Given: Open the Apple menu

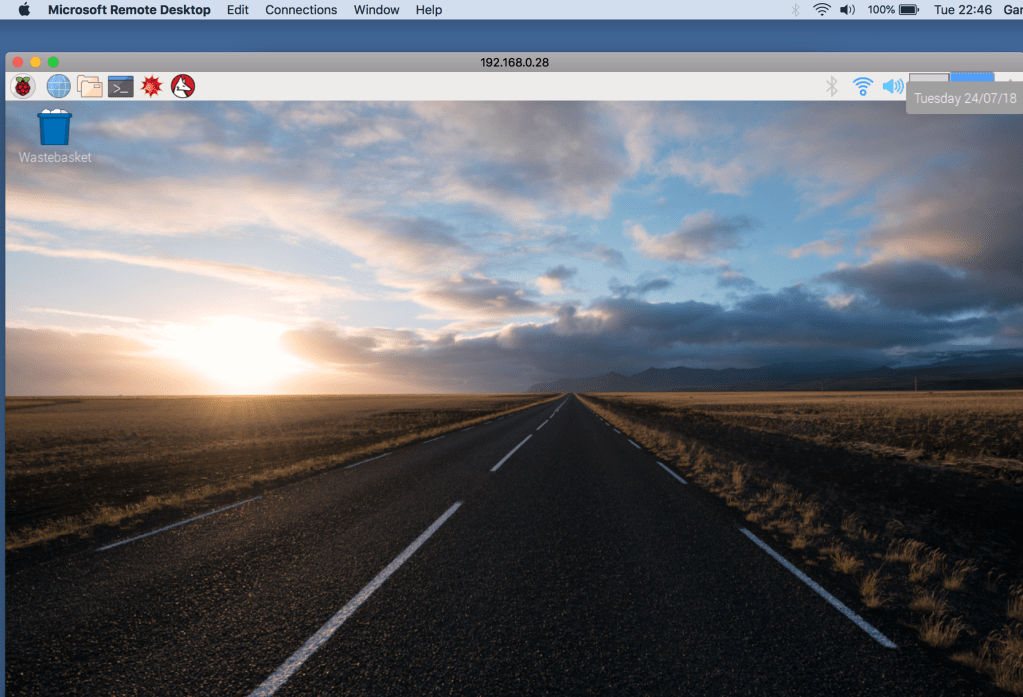Looking at the screenshot, I should (22, 10).
